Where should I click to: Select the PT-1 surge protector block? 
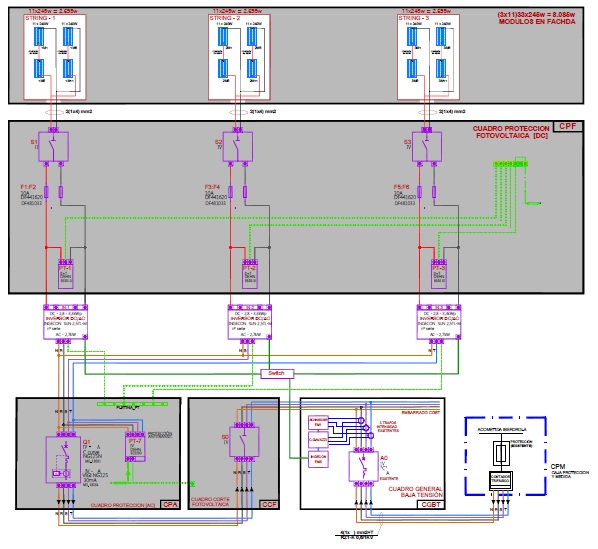click(66, 274)
